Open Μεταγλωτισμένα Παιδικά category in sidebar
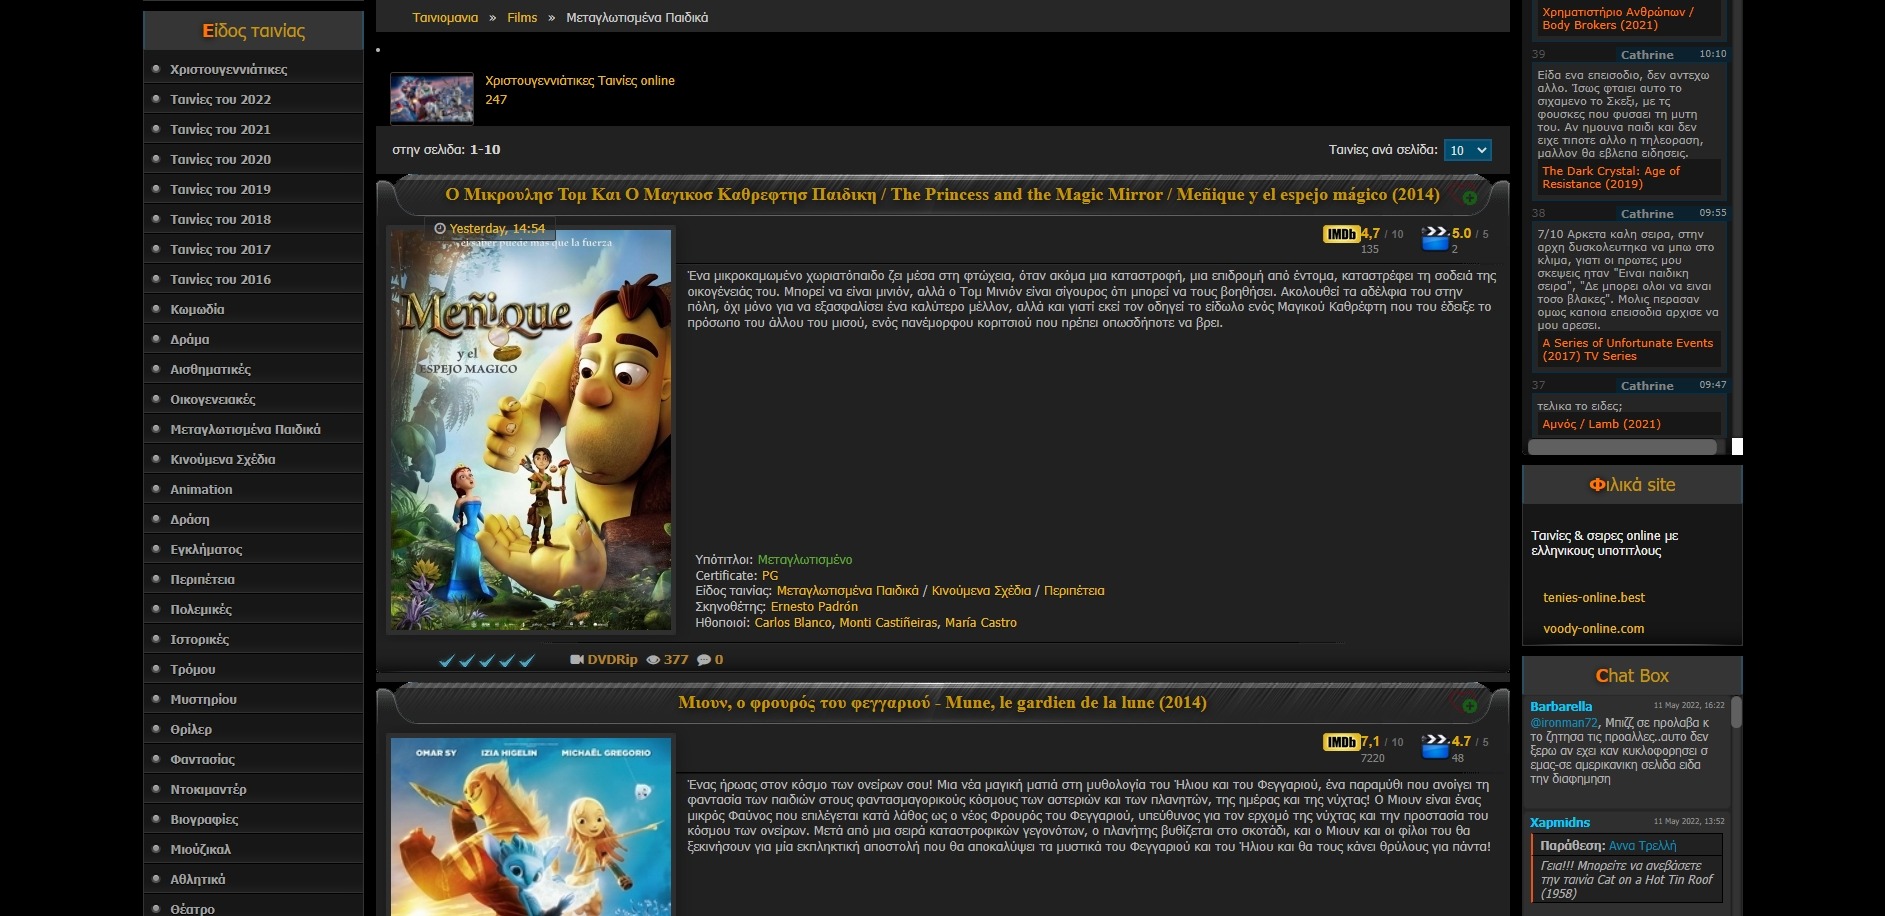1885x916 pixels. [245, 429]
